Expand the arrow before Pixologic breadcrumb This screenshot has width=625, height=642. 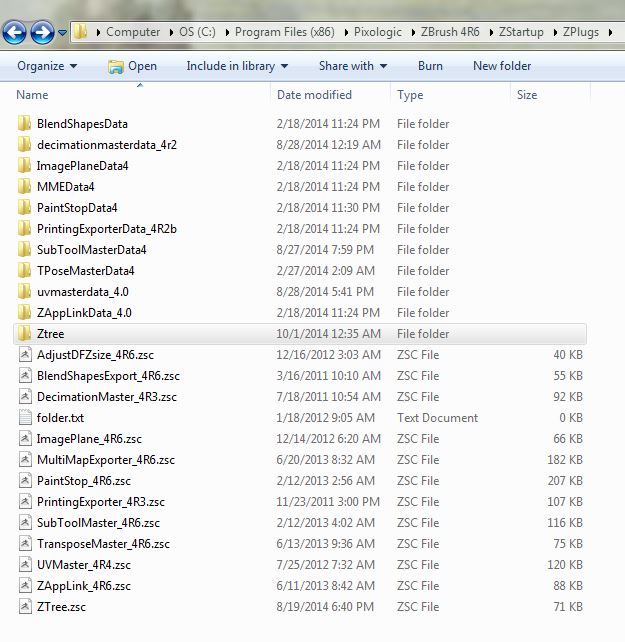(x=346, y=32)
